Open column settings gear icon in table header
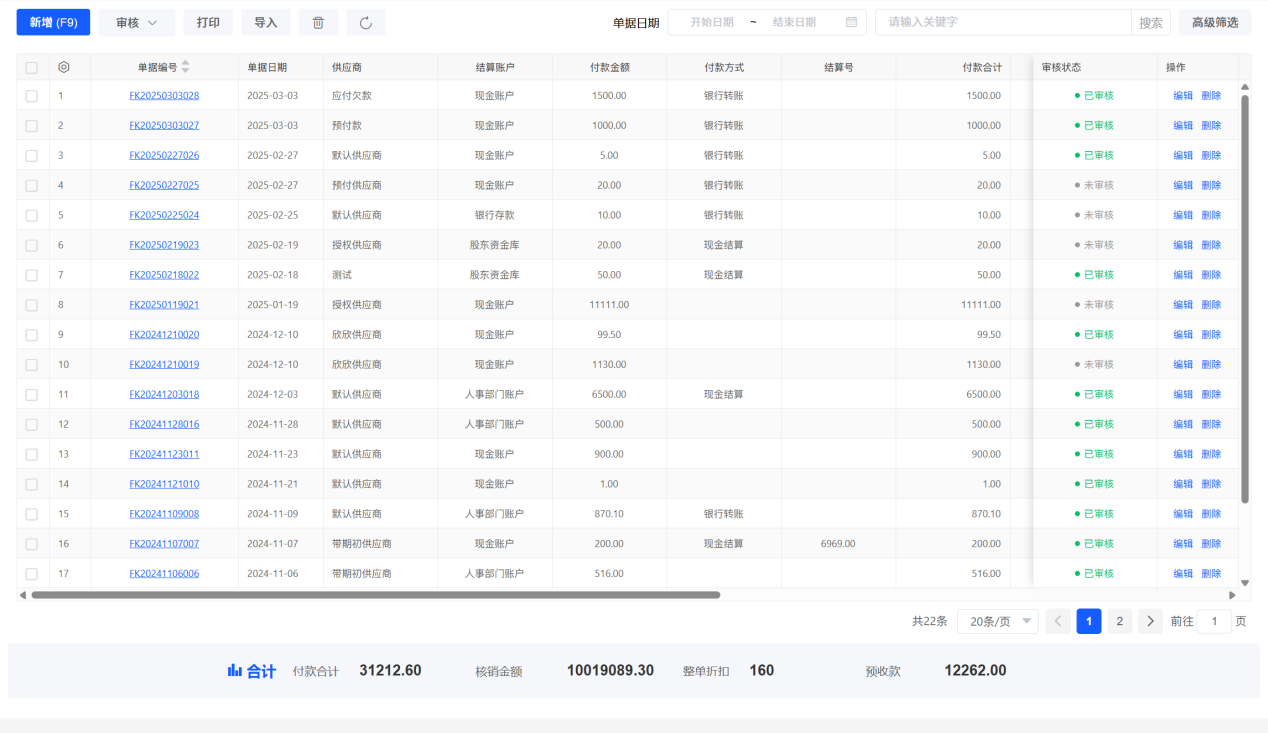1268x733 pixels. click(x=64, y=67)
